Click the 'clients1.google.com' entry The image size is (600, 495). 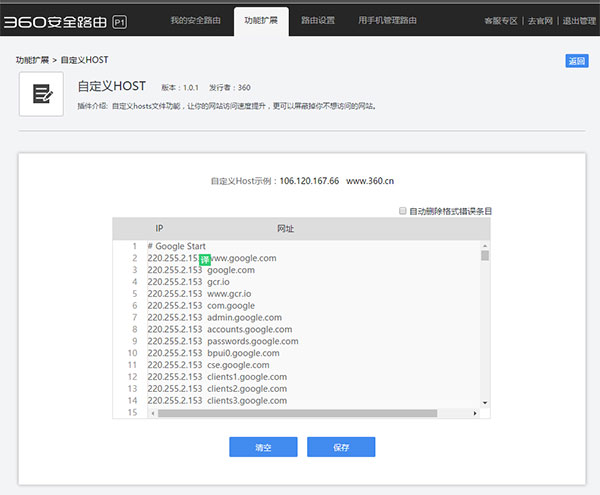pos(247,377)
